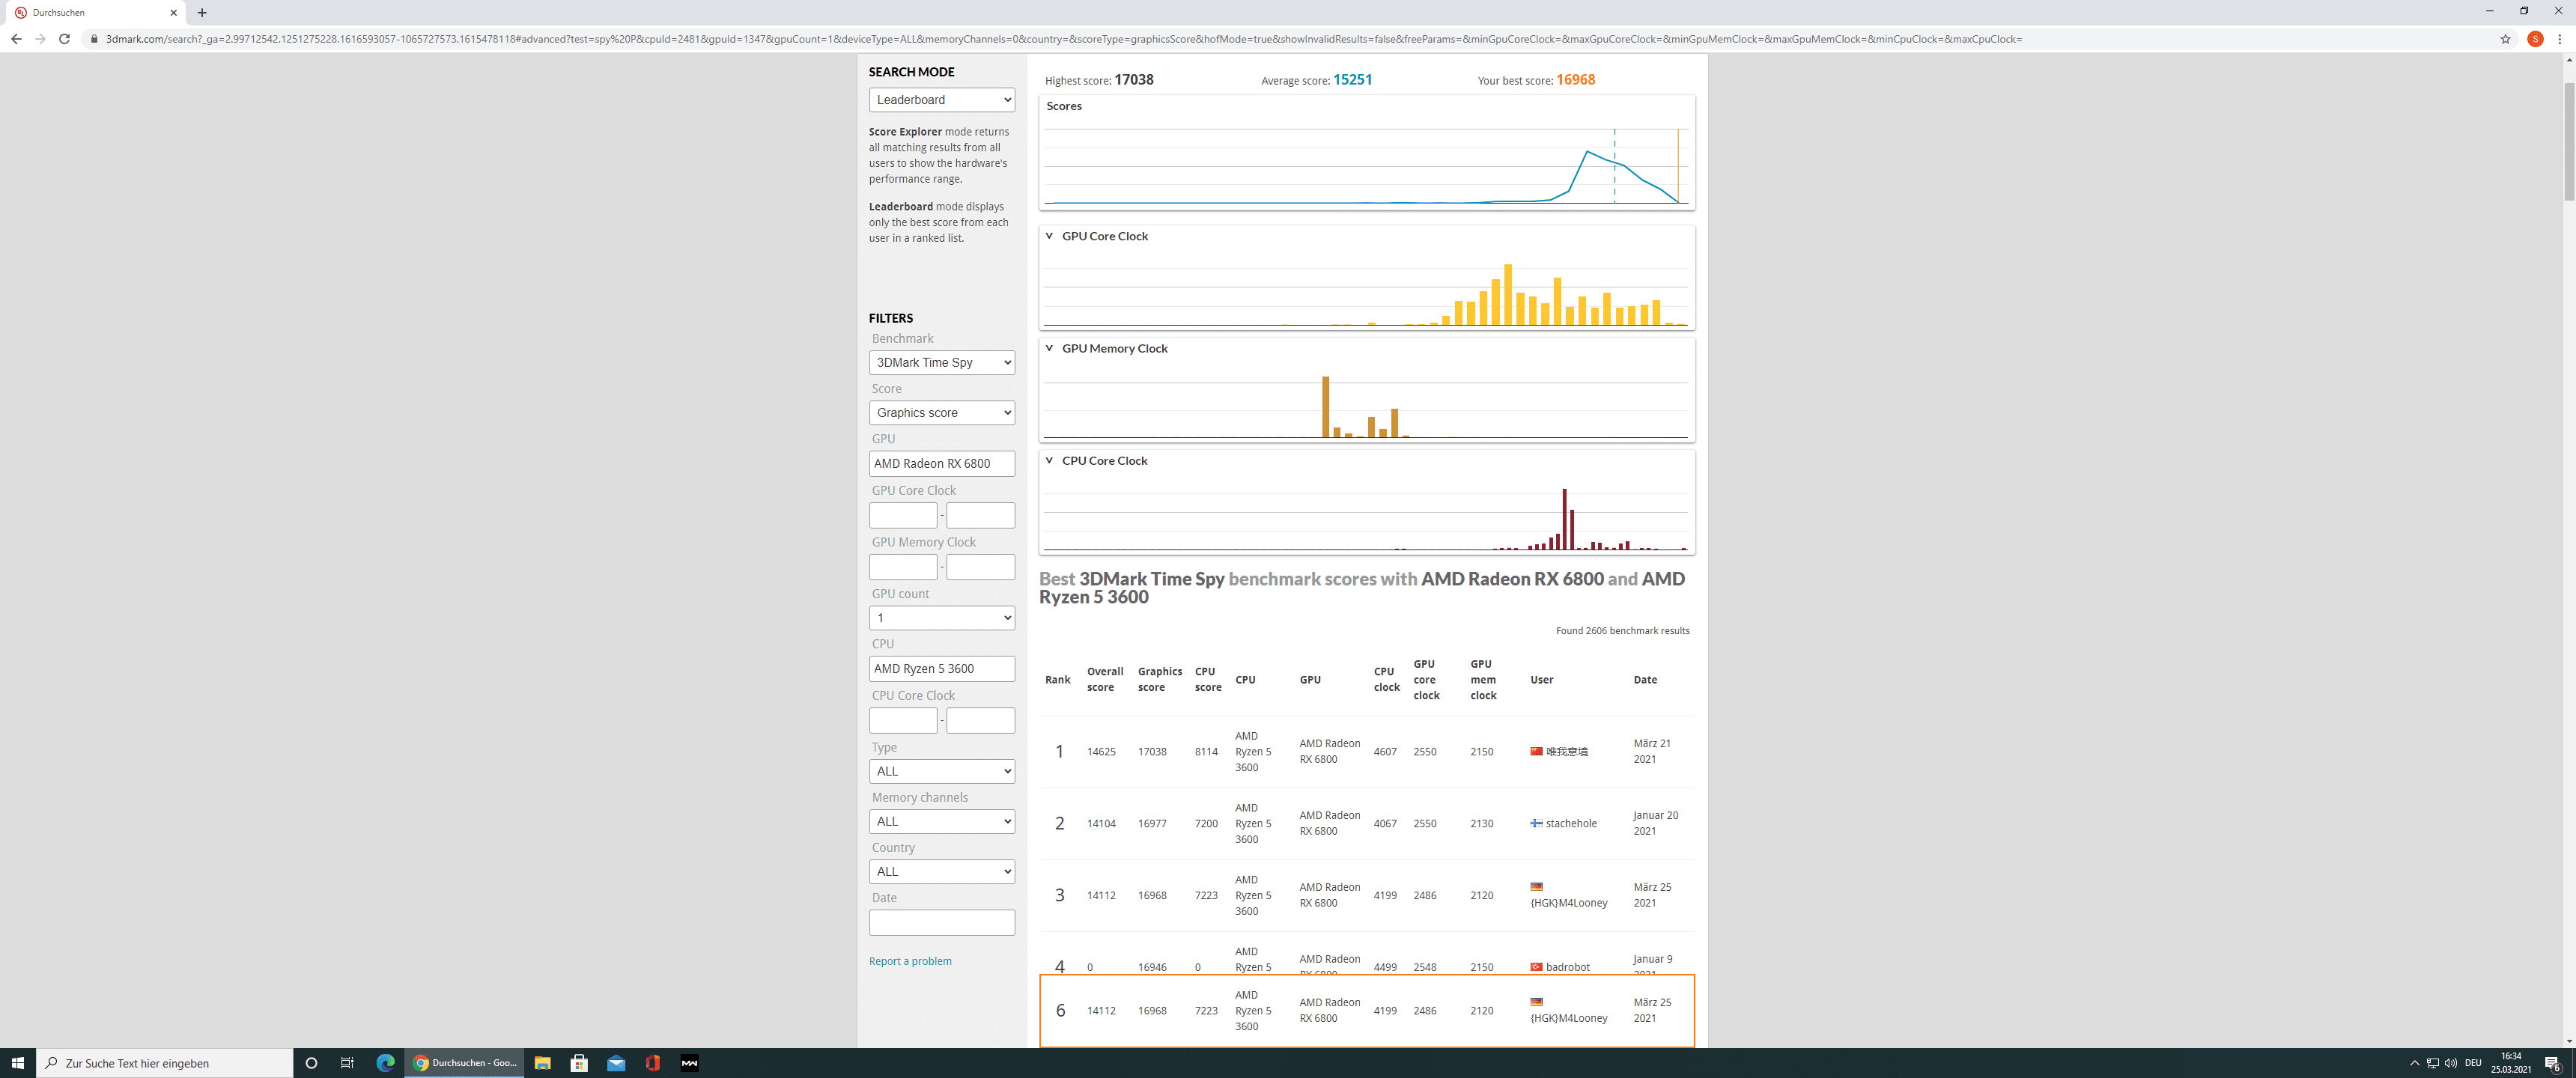Click the site padlock icon
Viewport: 2576px width, 1078px height.
tap(94, 39)
